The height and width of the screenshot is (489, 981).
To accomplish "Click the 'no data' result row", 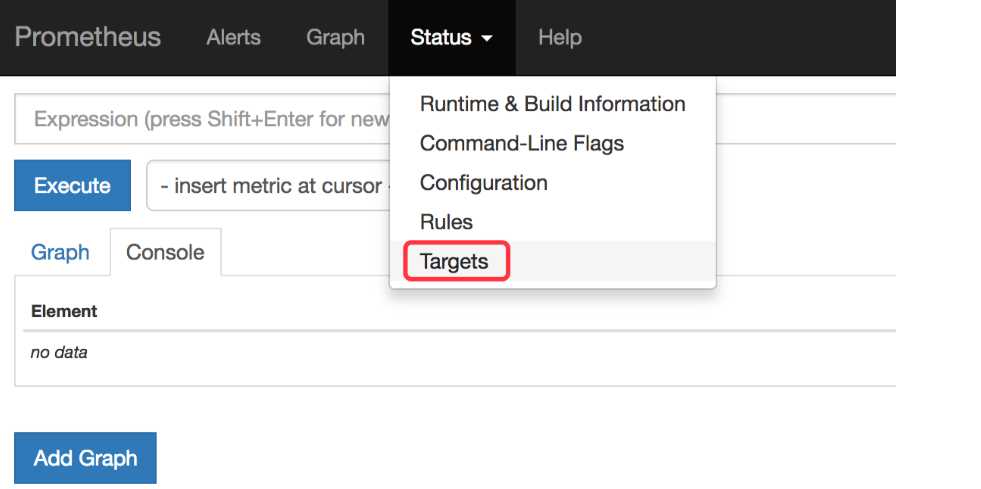I will [59, 352].
